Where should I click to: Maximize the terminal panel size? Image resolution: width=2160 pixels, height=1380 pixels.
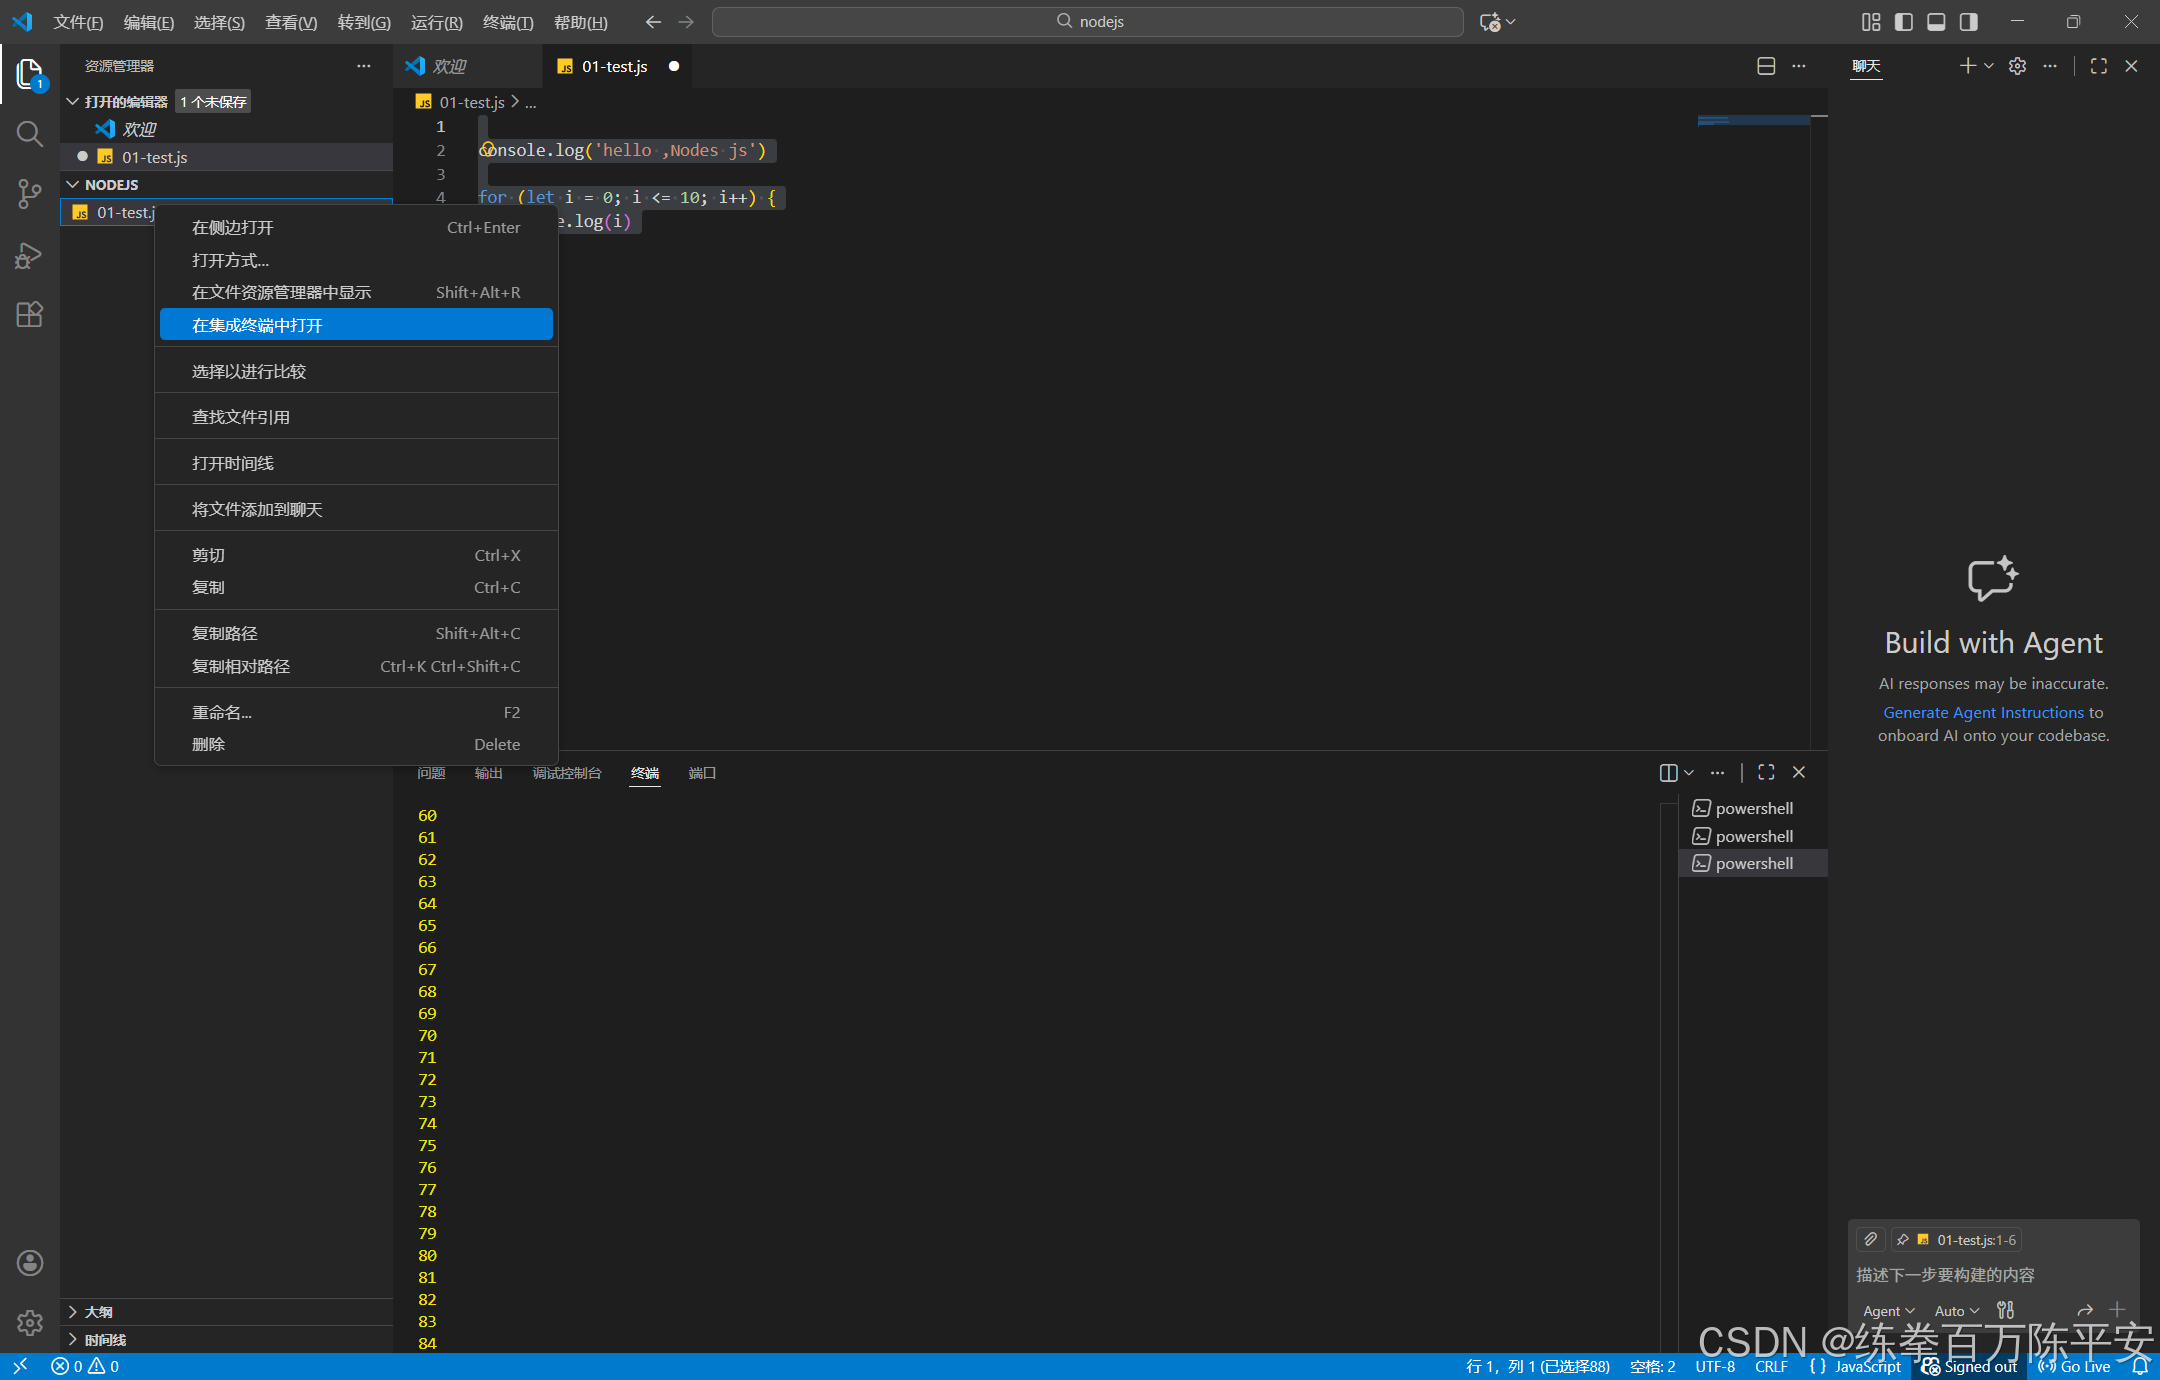(1766, 772)
